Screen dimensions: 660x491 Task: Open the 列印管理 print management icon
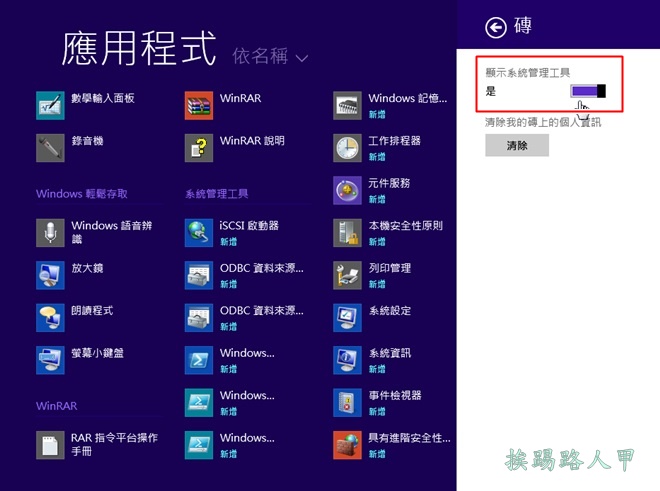pyautogui.click(x=347, y=275)
